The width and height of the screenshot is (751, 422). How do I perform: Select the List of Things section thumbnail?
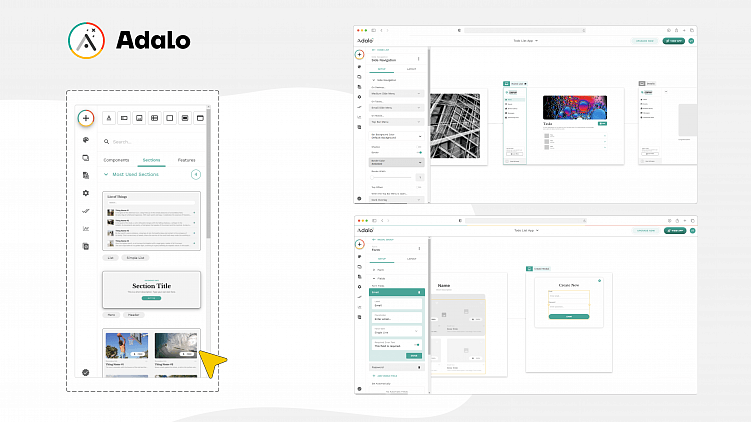151,221
